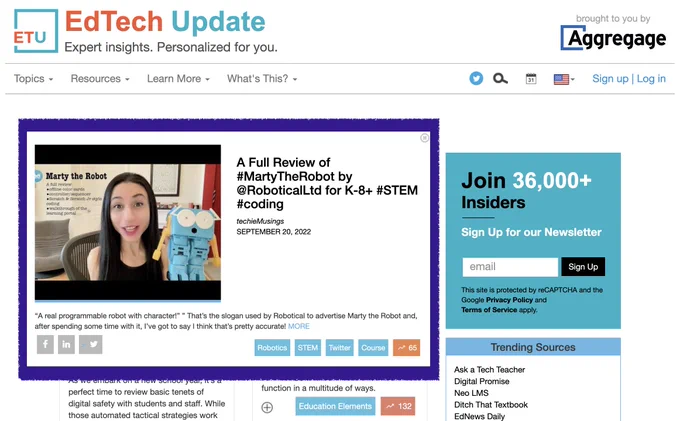Open the Marty the Robot video thumbnail
The image size is (680, 421).
(x=128, y=223)
